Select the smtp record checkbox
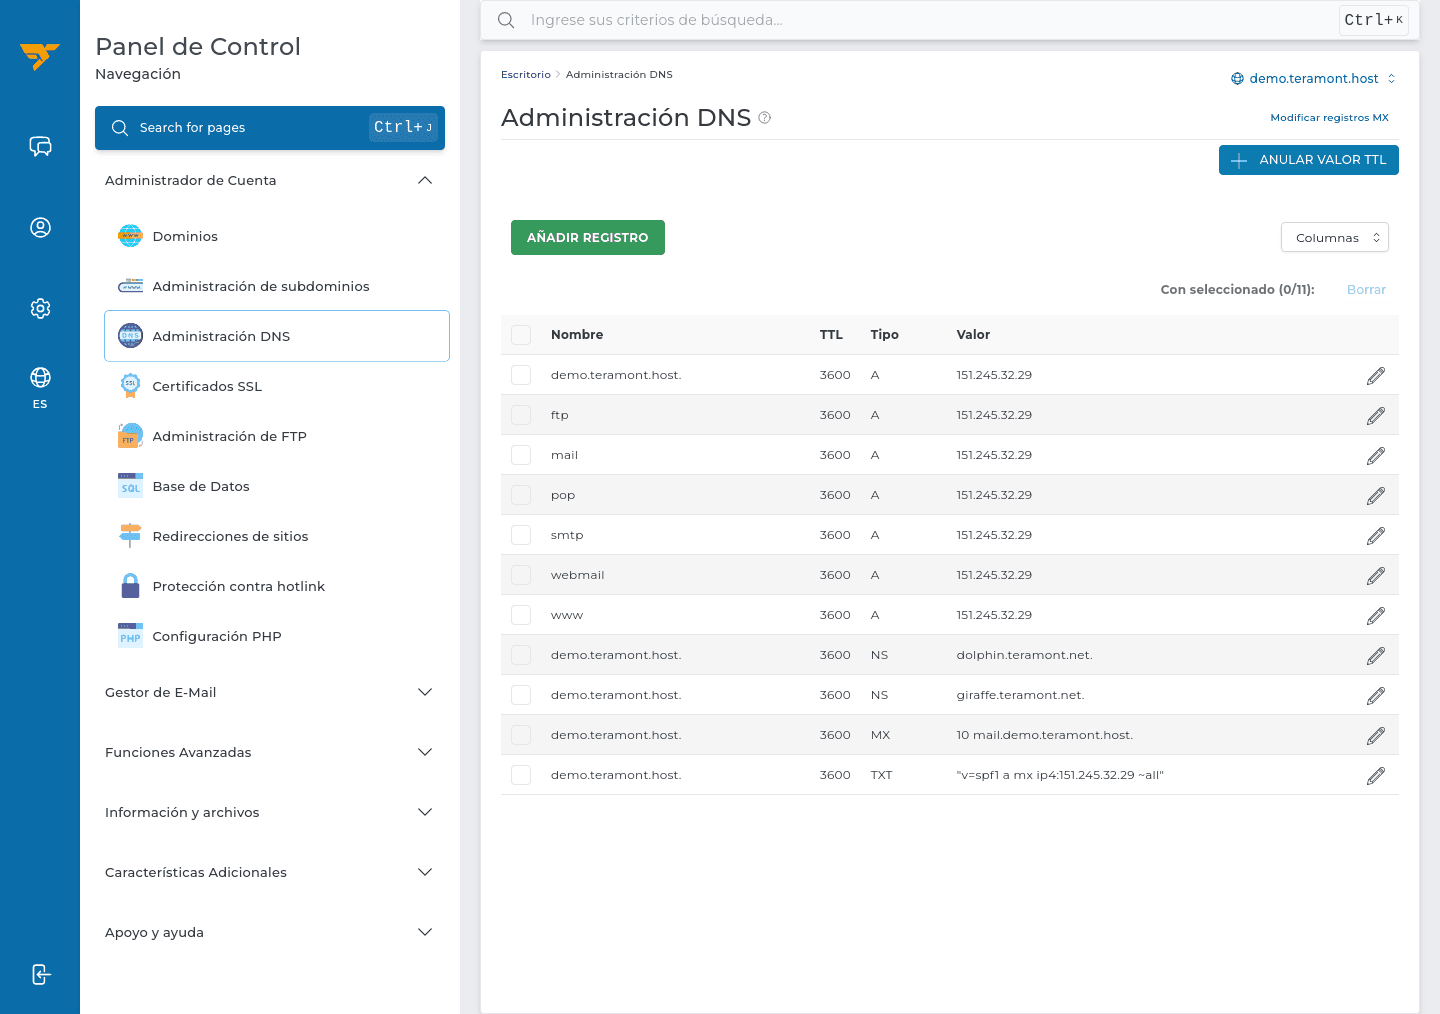This screenshot has width=1440, height=1014. coord(521,535)
